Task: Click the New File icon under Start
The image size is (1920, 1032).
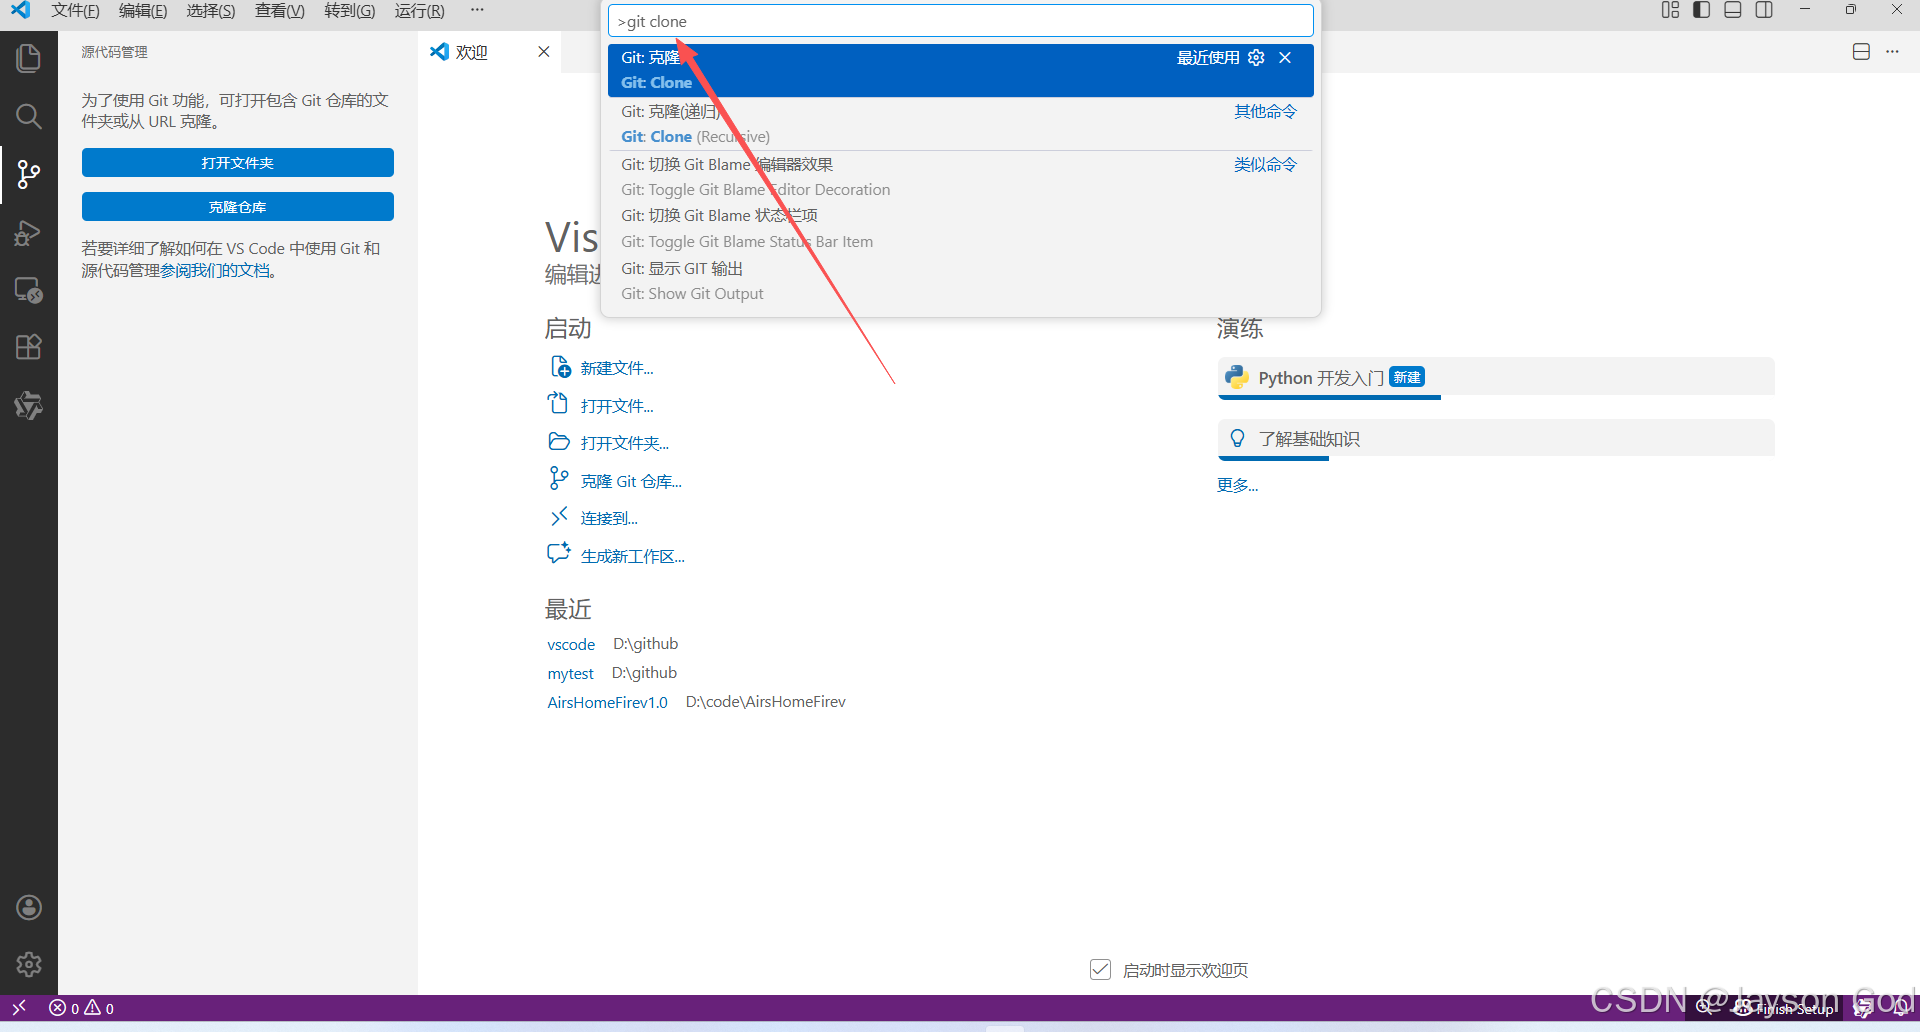Action: click(560, 367)
